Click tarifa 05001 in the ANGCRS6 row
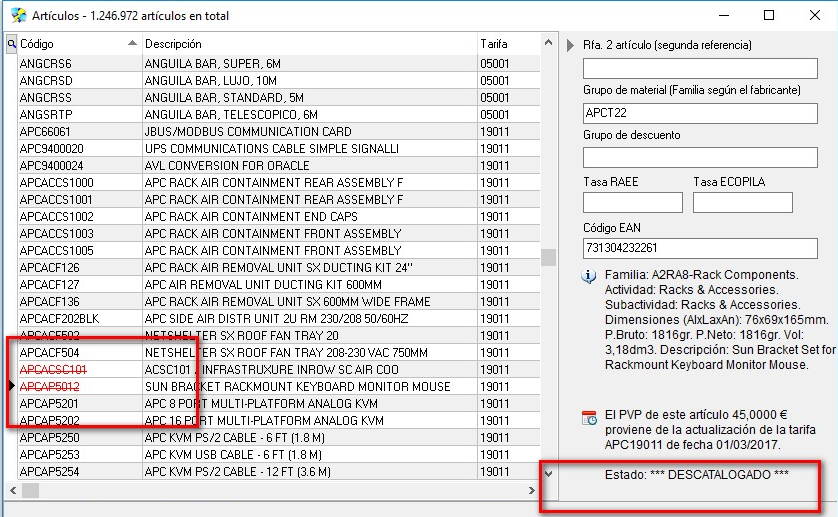This screenshot has width=838, height=517. pos(495,64)
